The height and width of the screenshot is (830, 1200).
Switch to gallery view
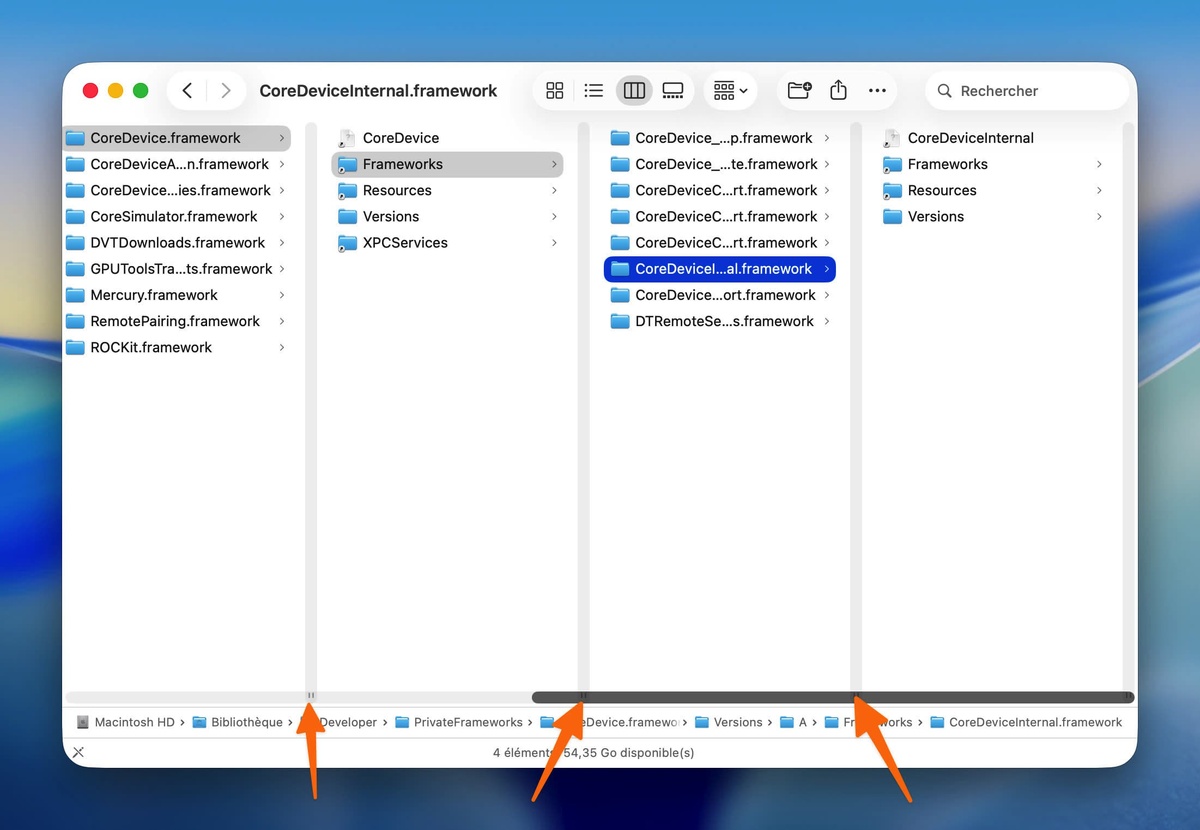tap(673, 91)
